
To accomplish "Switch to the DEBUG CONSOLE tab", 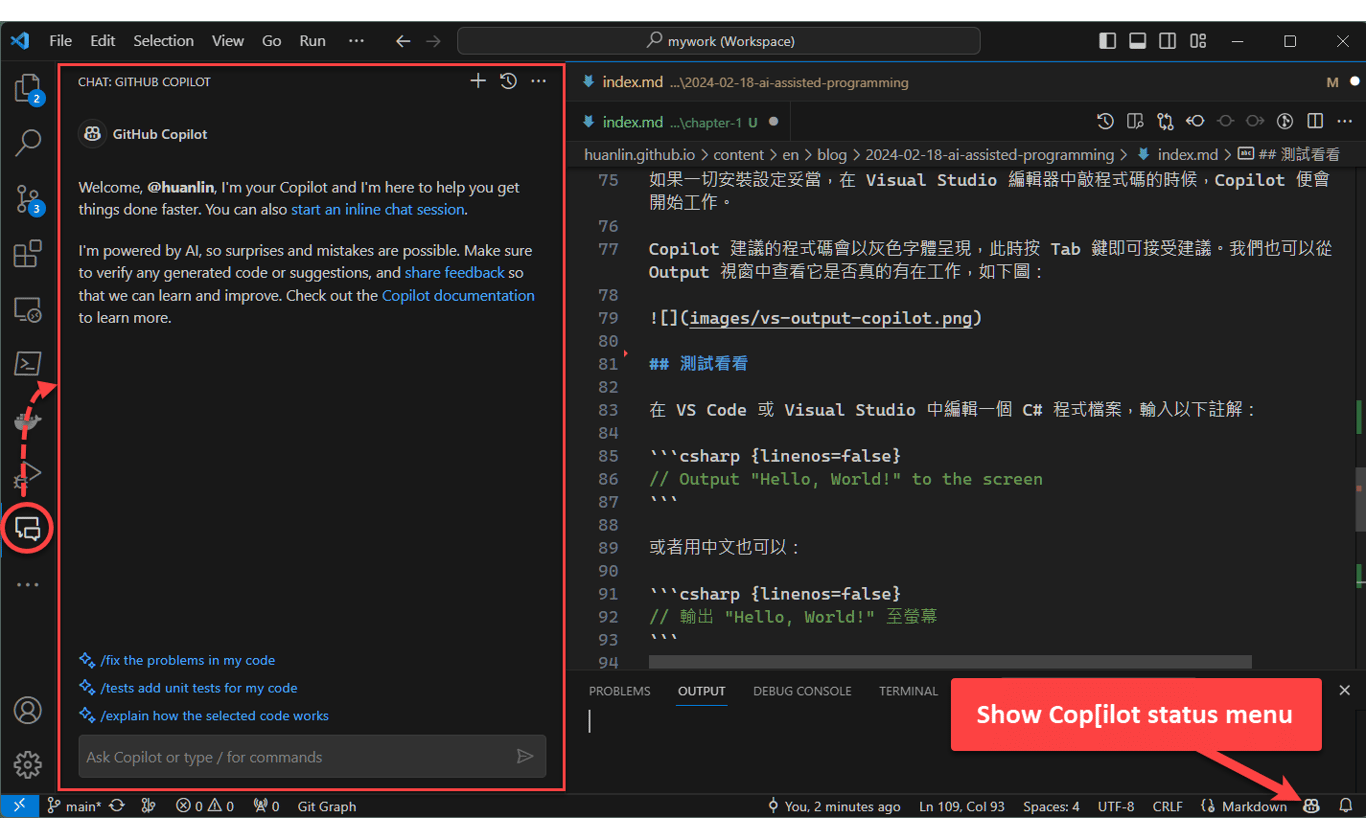I will (x=802, y=691).
